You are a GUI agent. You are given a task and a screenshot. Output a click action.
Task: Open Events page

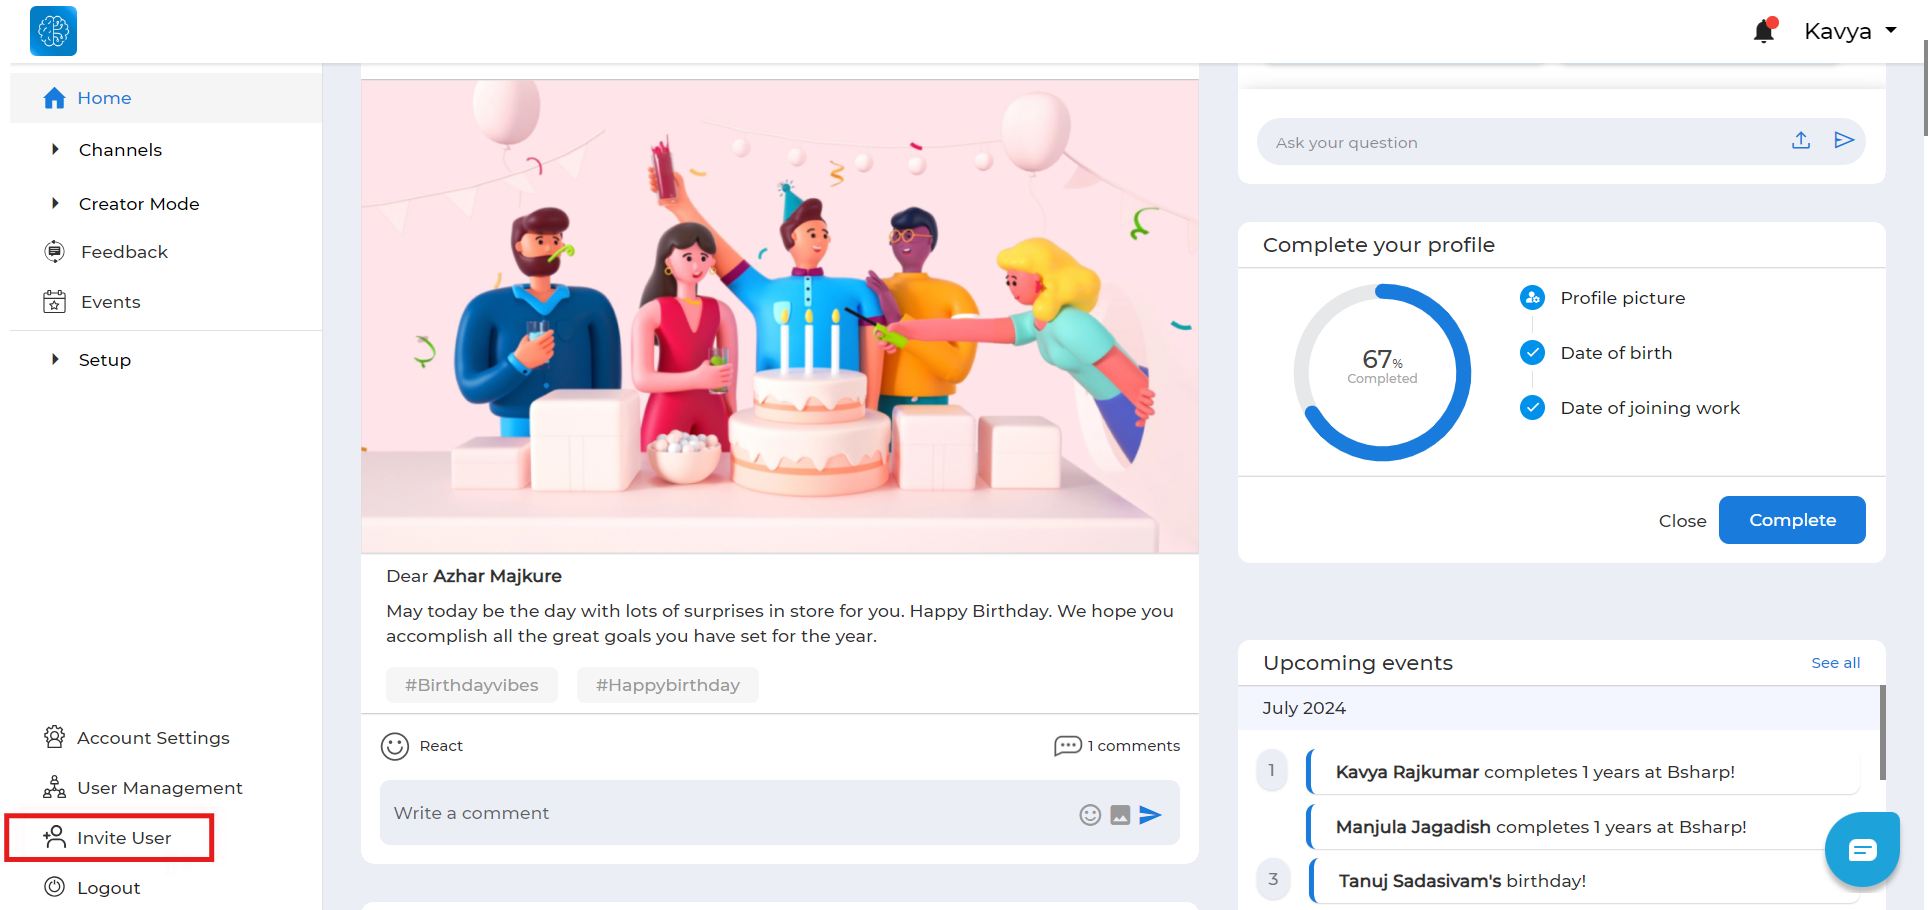(x=110, y=302)
